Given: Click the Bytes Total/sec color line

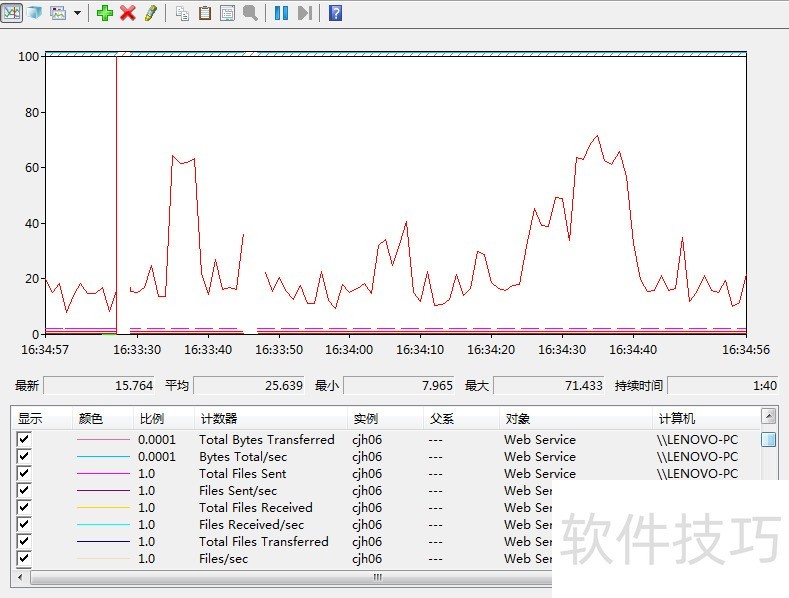Looking at the screenshot, I should (103, 457).
